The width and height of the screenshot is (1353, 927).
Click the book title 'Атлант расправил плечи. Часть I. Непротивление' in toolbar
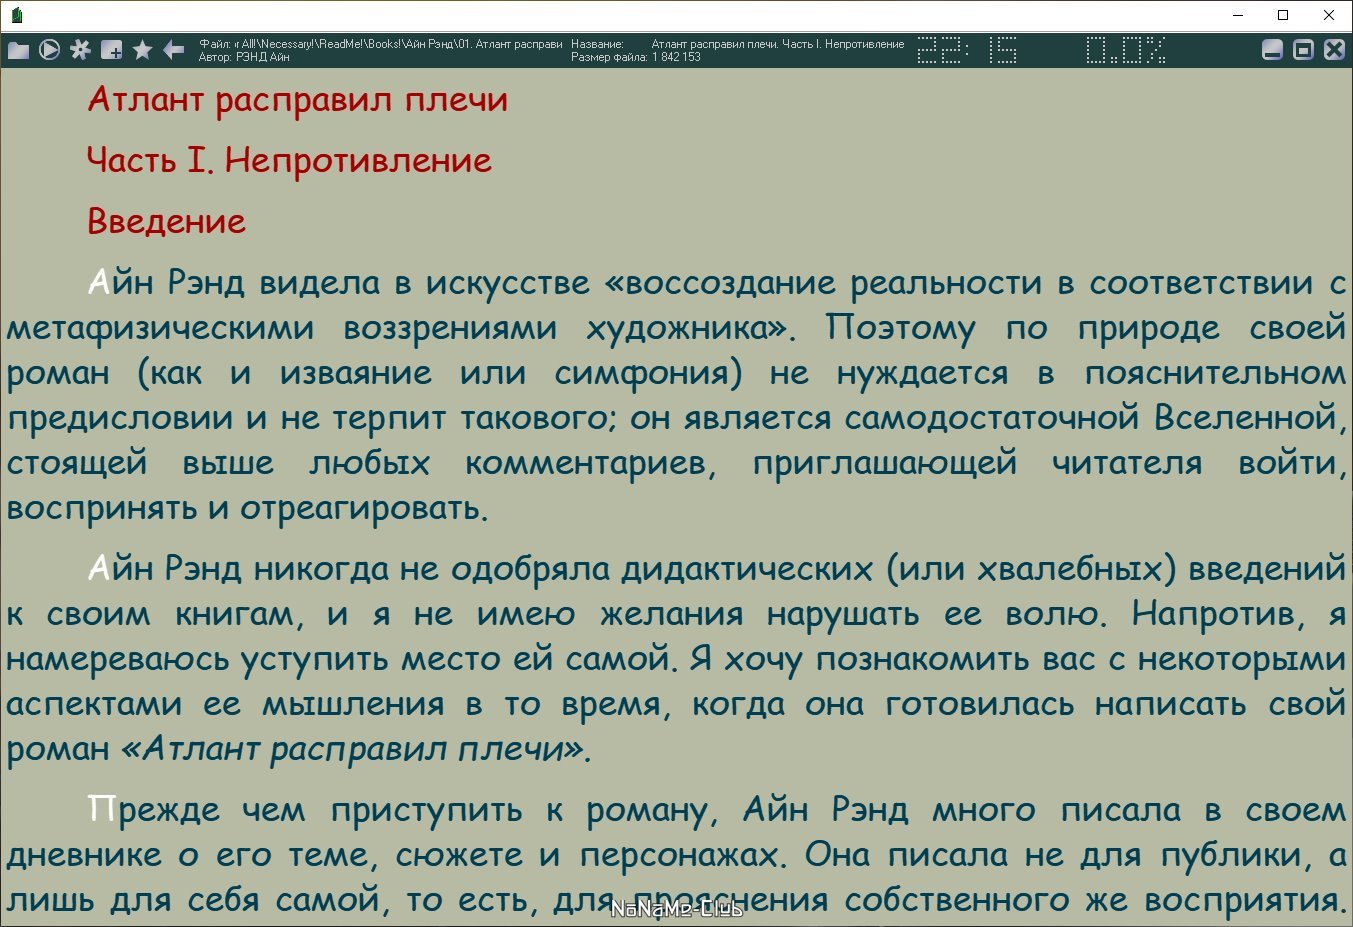[x=778, y=44]
